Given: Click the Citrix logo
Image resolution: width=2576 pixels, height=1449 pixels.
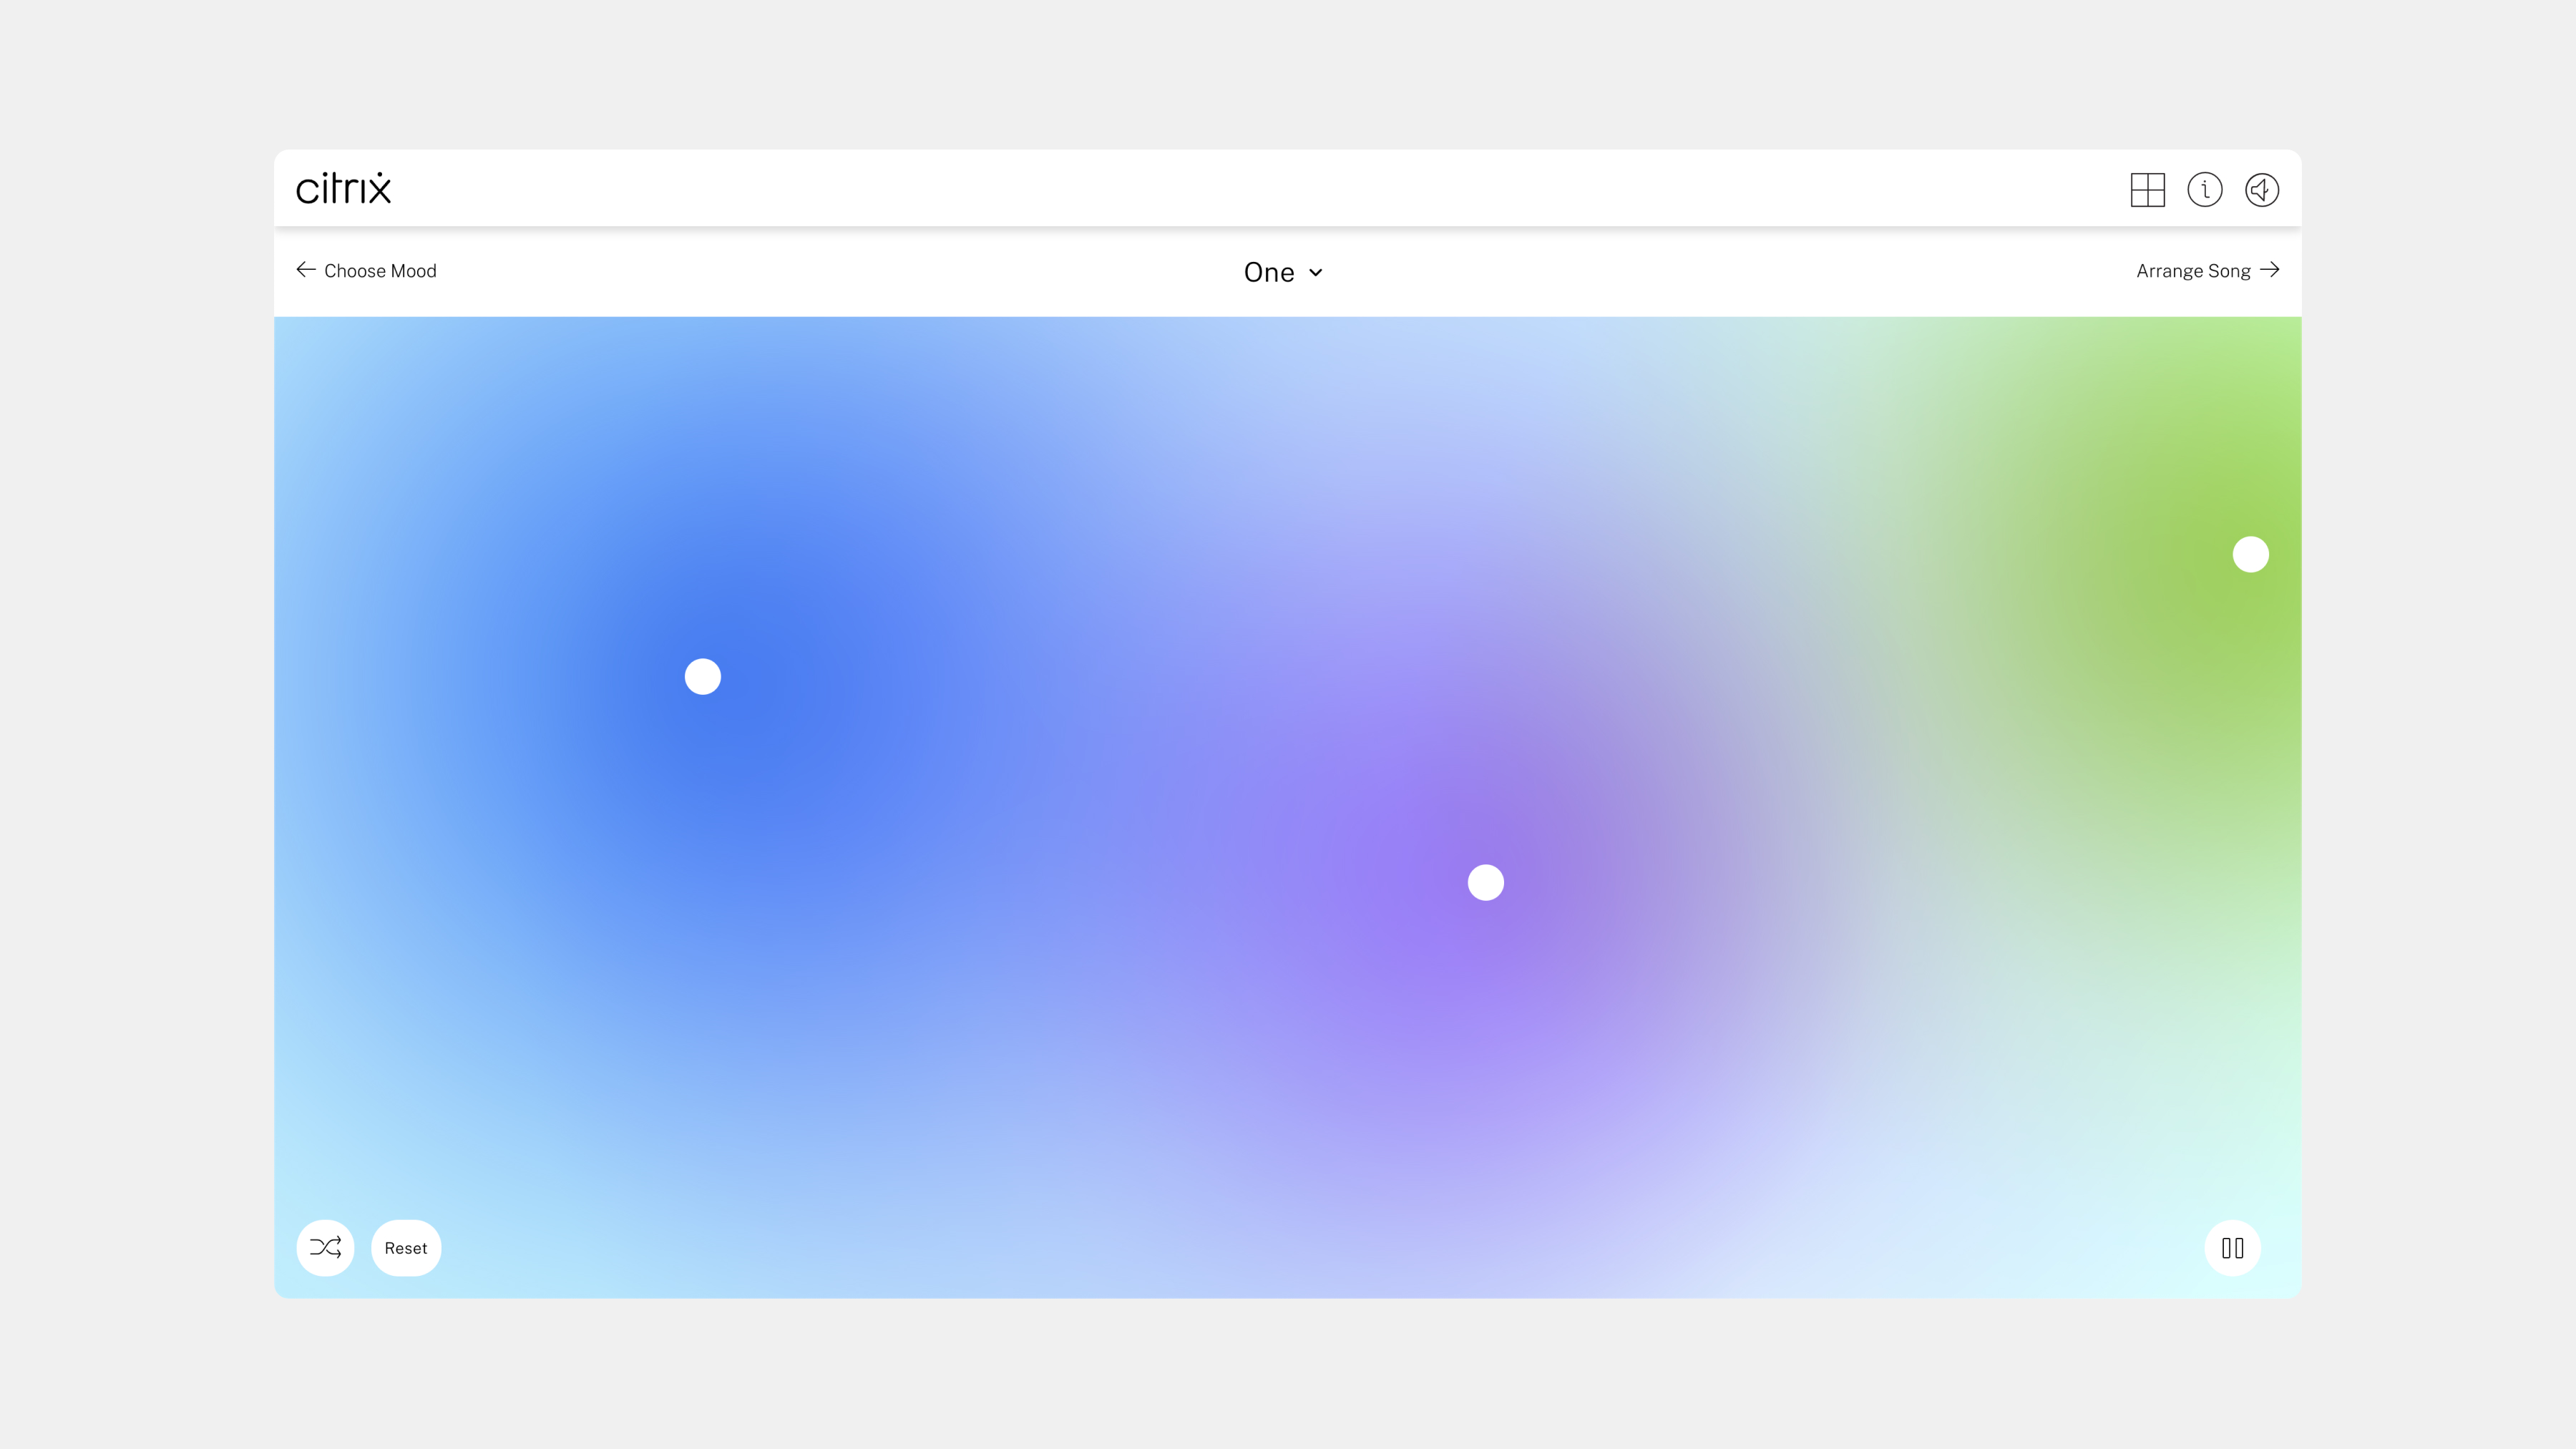Looking at the screenshot, I should (343, 188).
